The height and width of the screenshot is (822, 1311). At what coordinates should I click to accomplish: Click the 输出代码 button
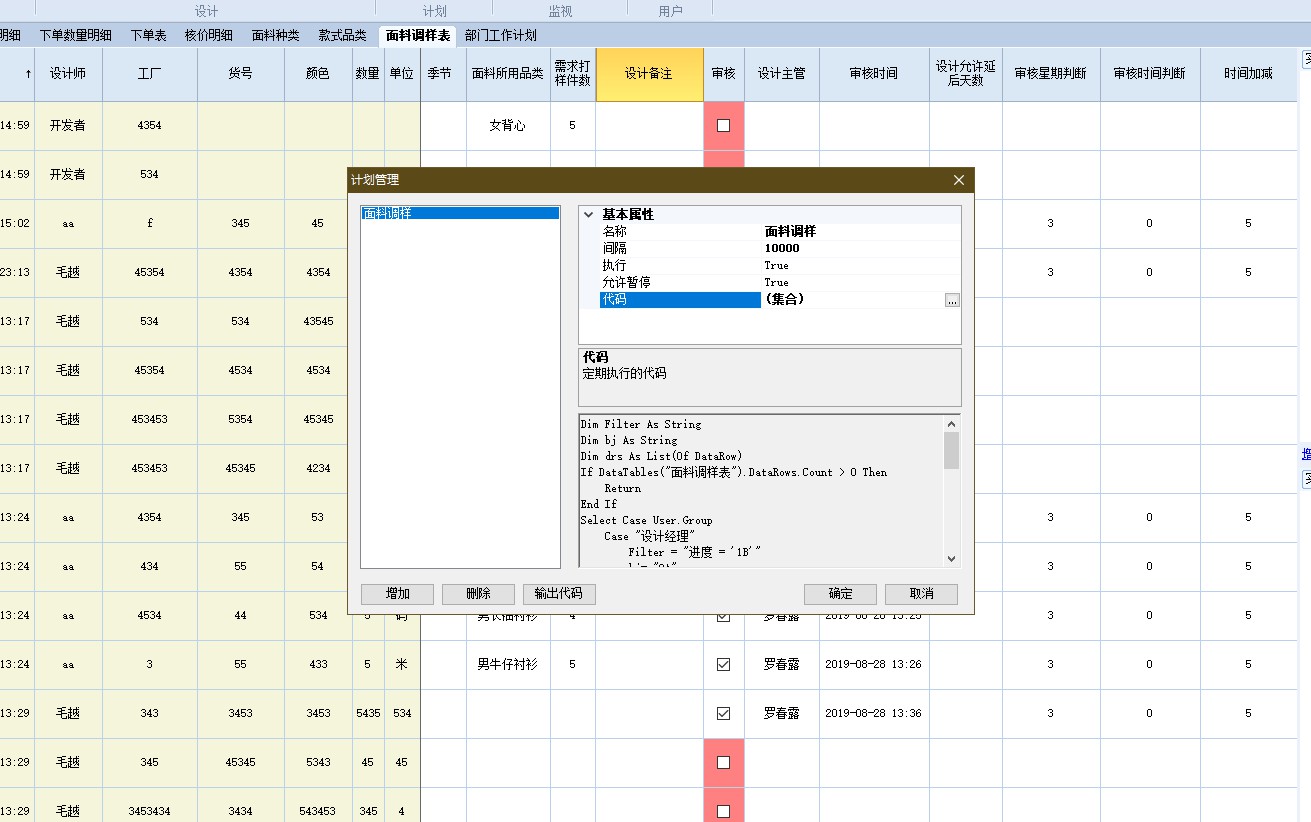click(x=559, y=594)
